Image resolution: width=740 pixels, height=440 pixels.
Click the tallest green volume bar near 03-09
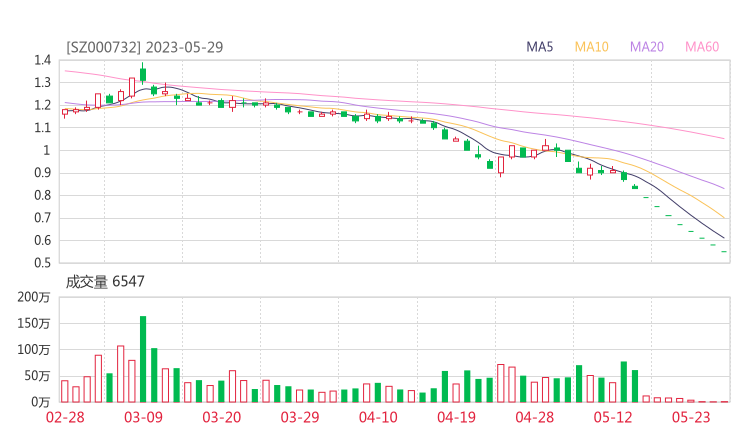(x=143, y=359)
